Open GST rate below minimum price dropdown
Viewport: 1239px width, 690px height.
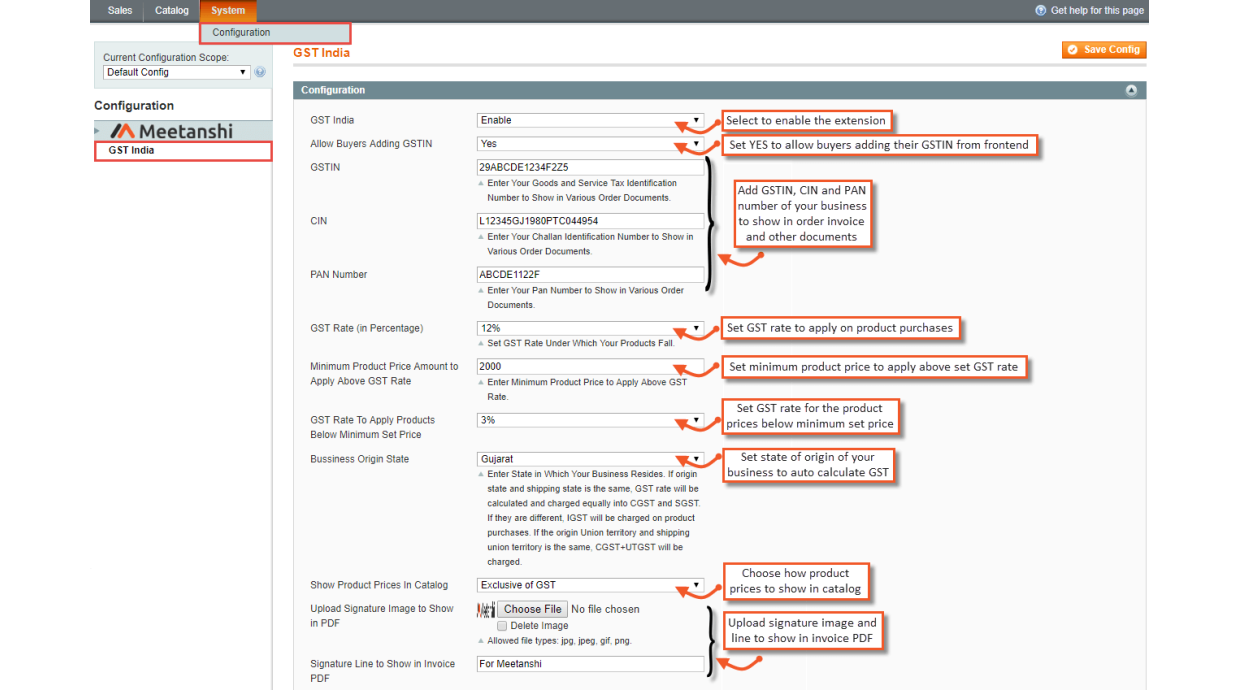click(x=590, y=420)
